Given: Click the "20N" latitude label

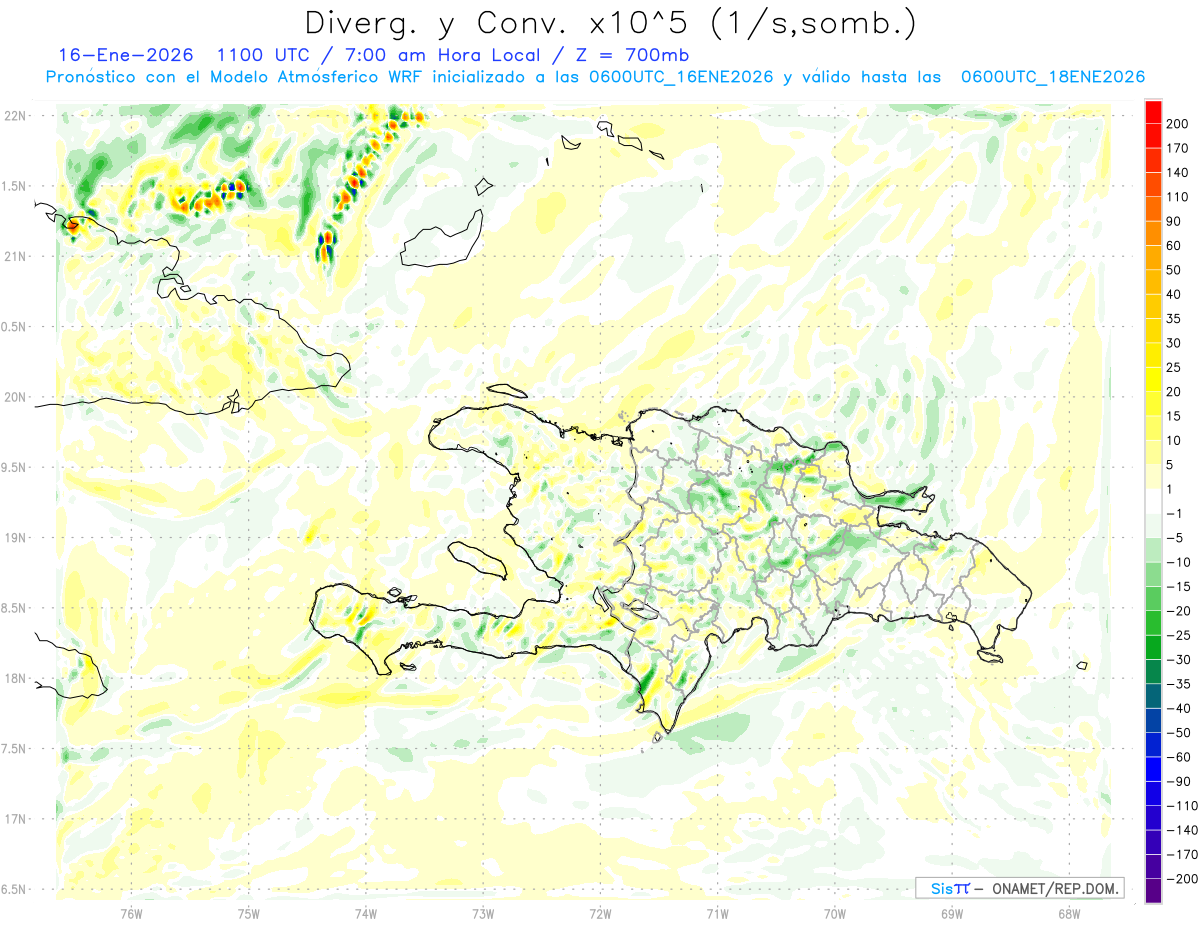Looking at the screenshot, I should [15, 397].
